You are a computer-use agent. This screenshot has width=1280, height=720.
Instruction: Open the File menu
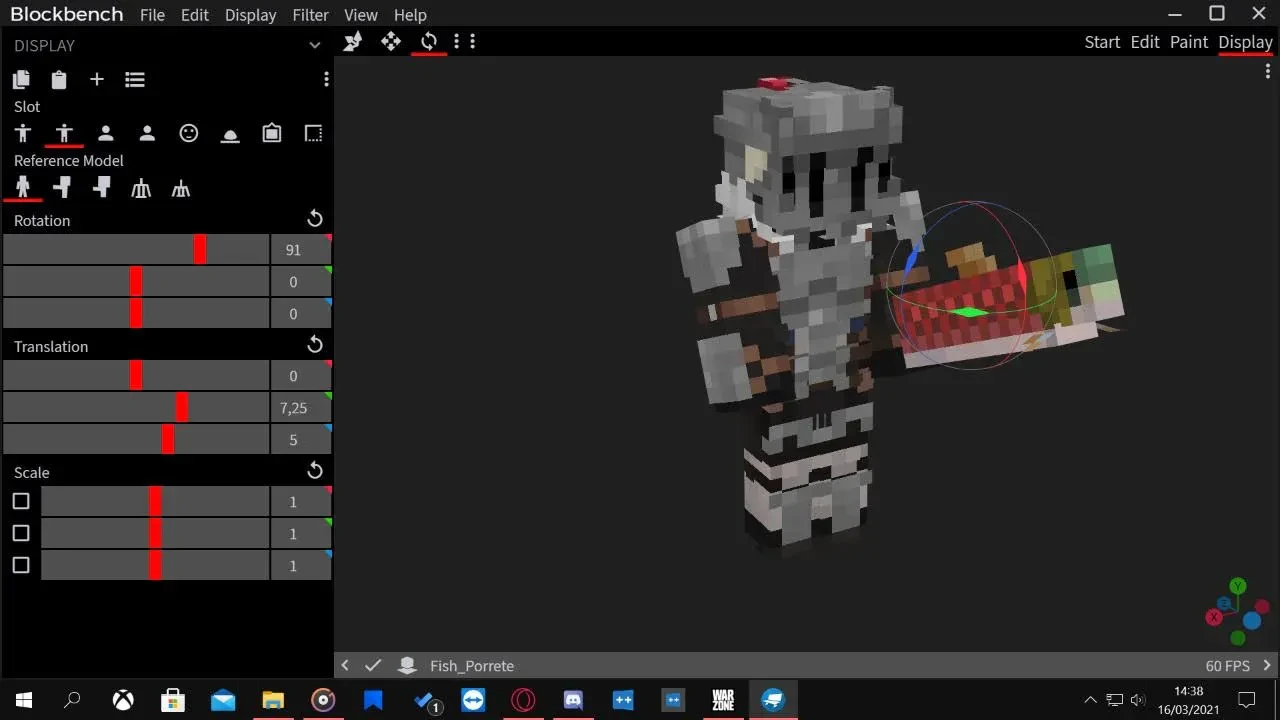coord(152,15)
